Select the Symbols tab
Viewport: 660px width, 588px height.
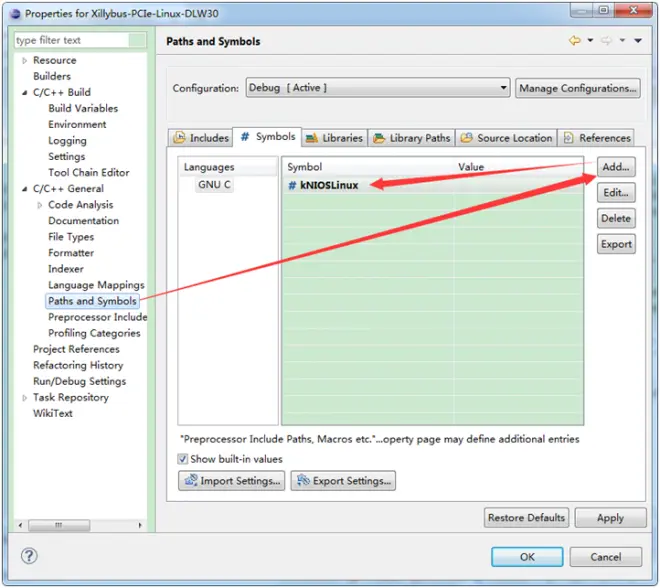pos(267,137)
